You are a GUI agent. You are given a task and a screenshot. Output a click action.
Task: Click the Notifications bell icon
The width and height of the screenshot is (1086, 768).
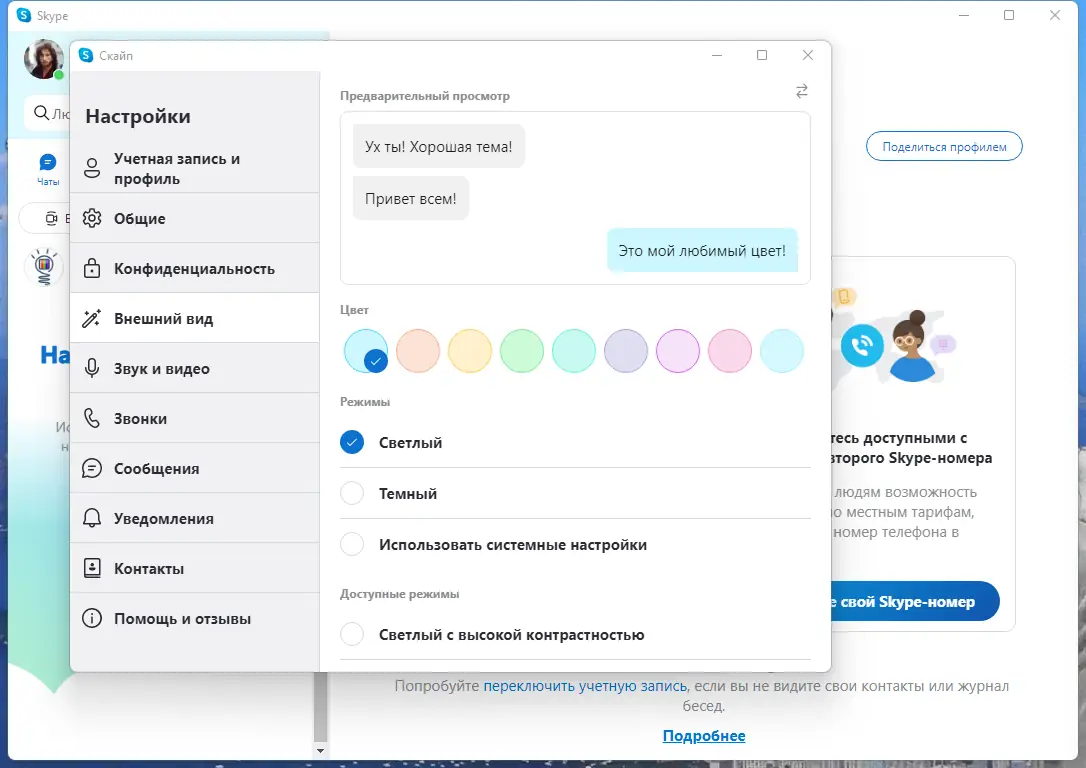point(92,518)
